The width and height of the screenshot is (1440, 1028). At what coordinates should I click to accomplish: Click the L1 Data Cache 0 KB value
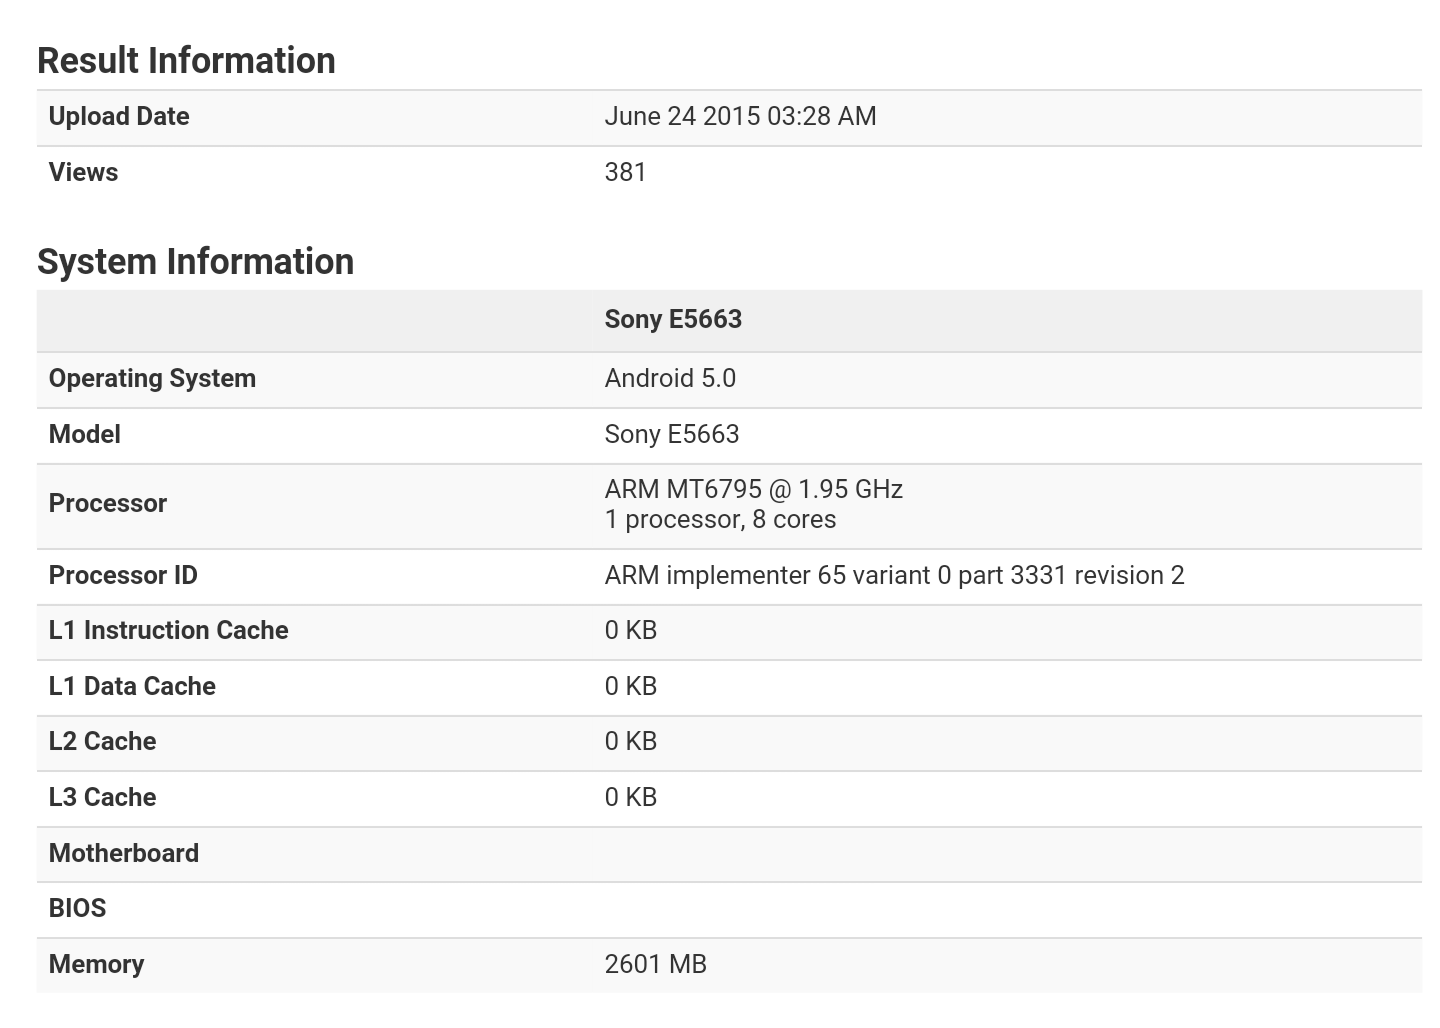(x=631, y=687)
